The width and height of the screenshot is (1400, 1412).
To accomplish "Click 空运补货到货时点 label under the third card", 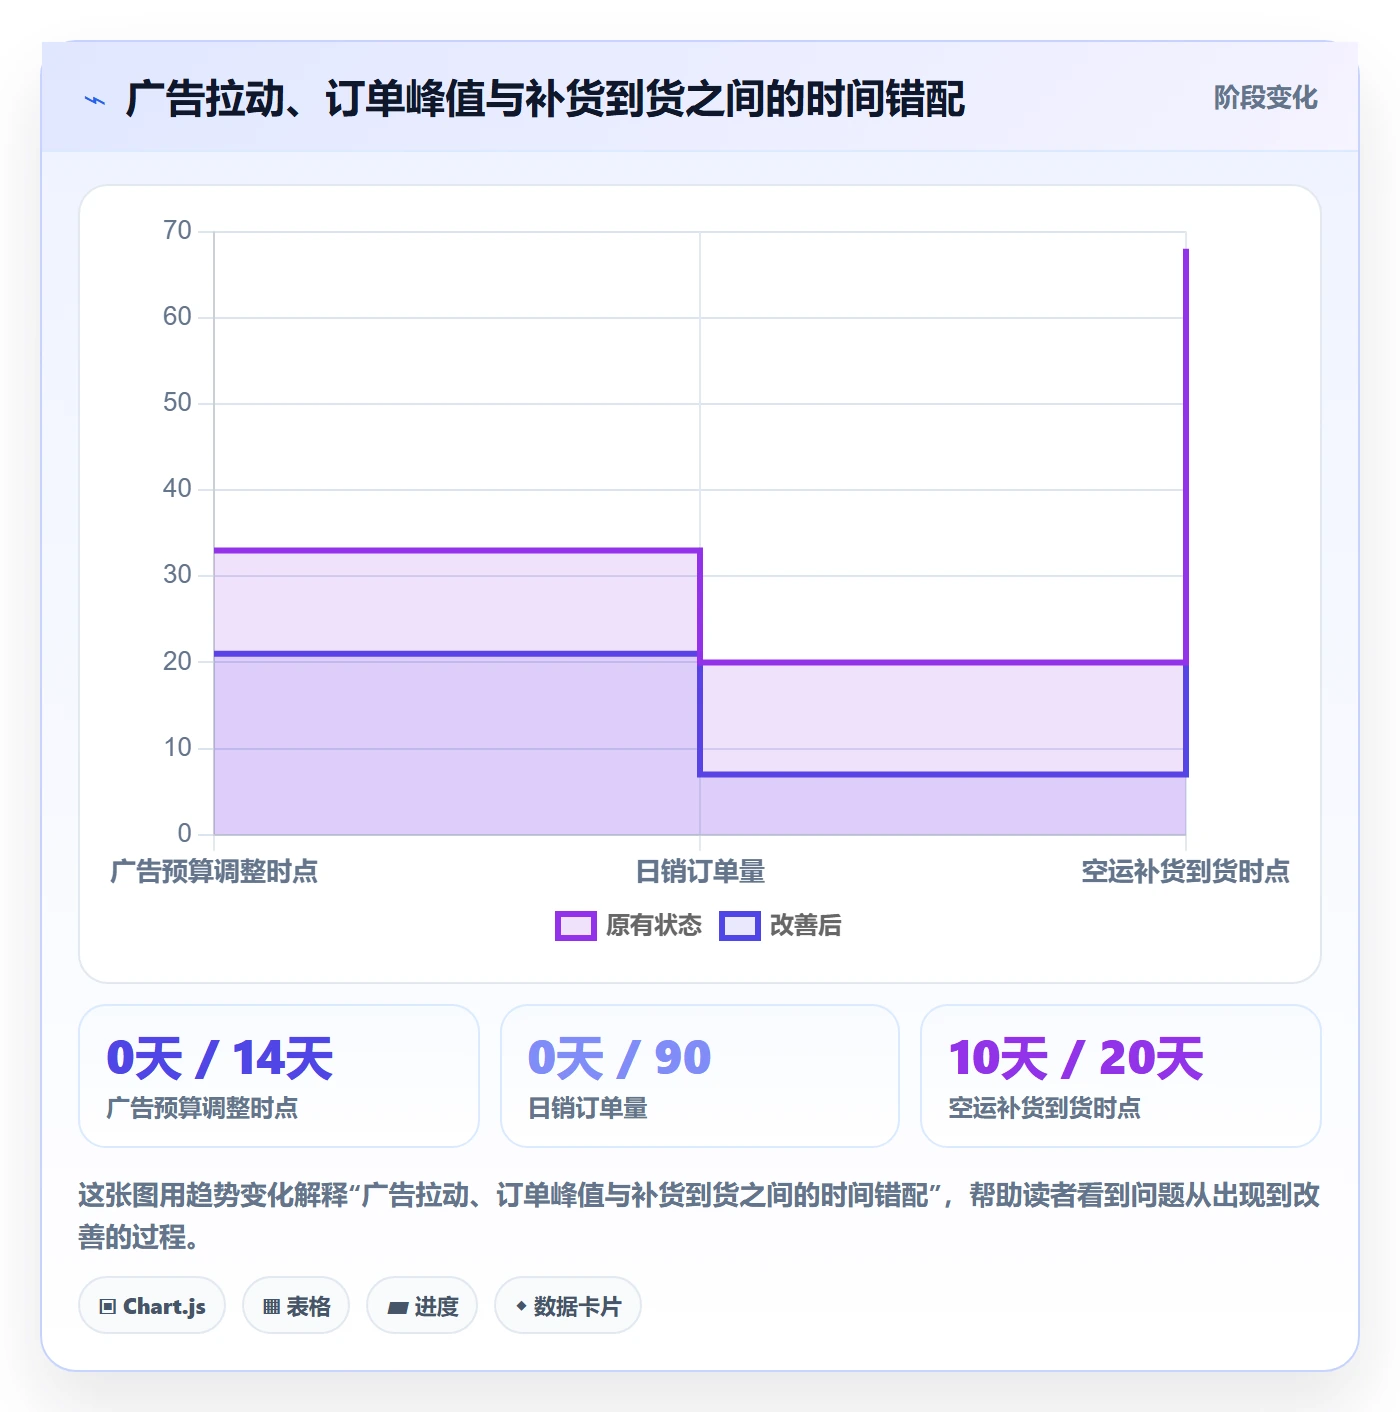I will [1044, 1108].
